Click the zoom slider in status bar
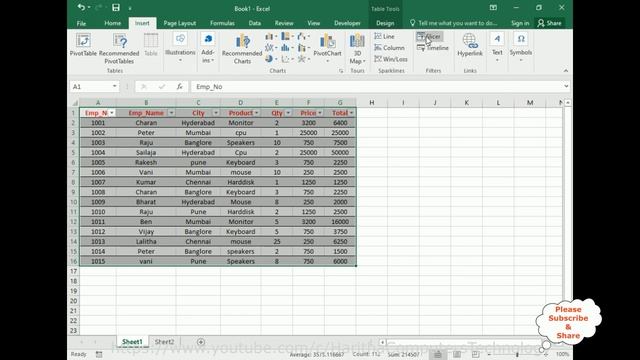 pyautogui.click(x=517, y=355)
